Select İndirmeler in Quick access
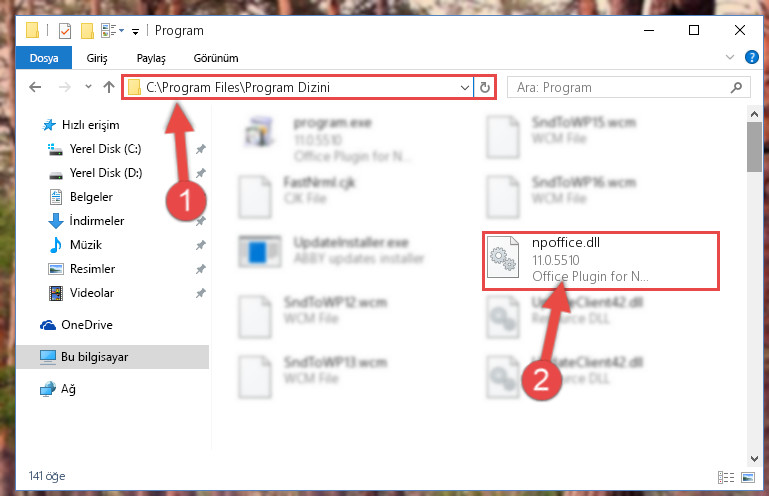769x496 pixels. pos(97,221)
